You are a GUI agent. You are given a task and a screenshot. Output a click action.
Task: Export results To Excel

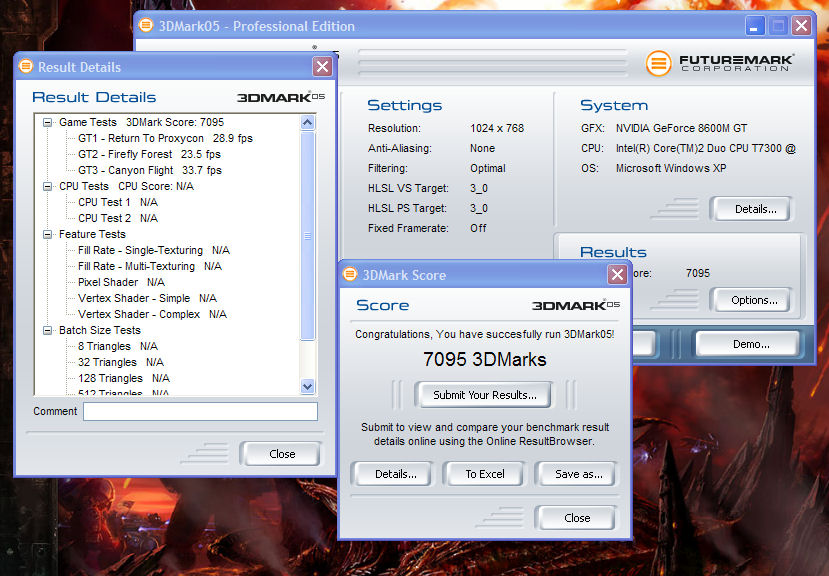pyautogui.click(x=484, y=474)
